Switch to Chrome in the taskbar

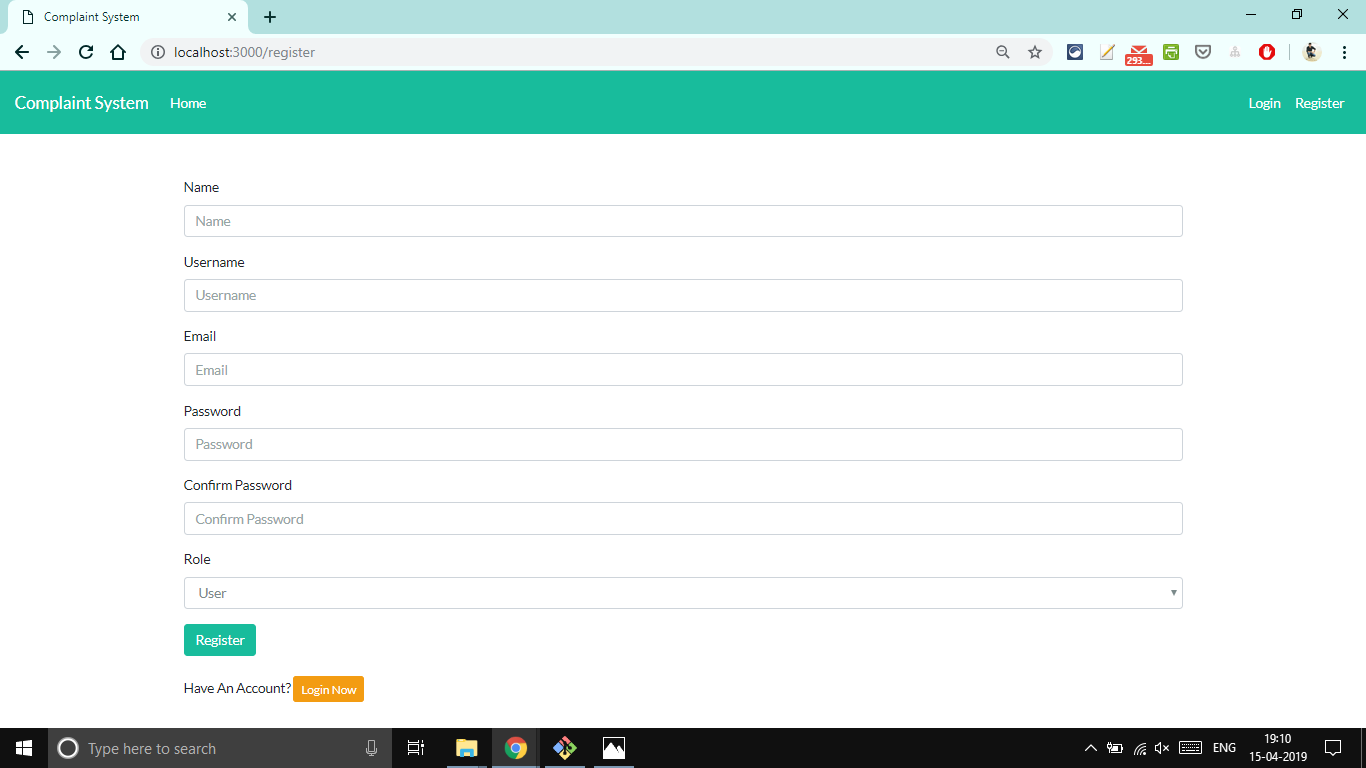(x=516, y=748)
